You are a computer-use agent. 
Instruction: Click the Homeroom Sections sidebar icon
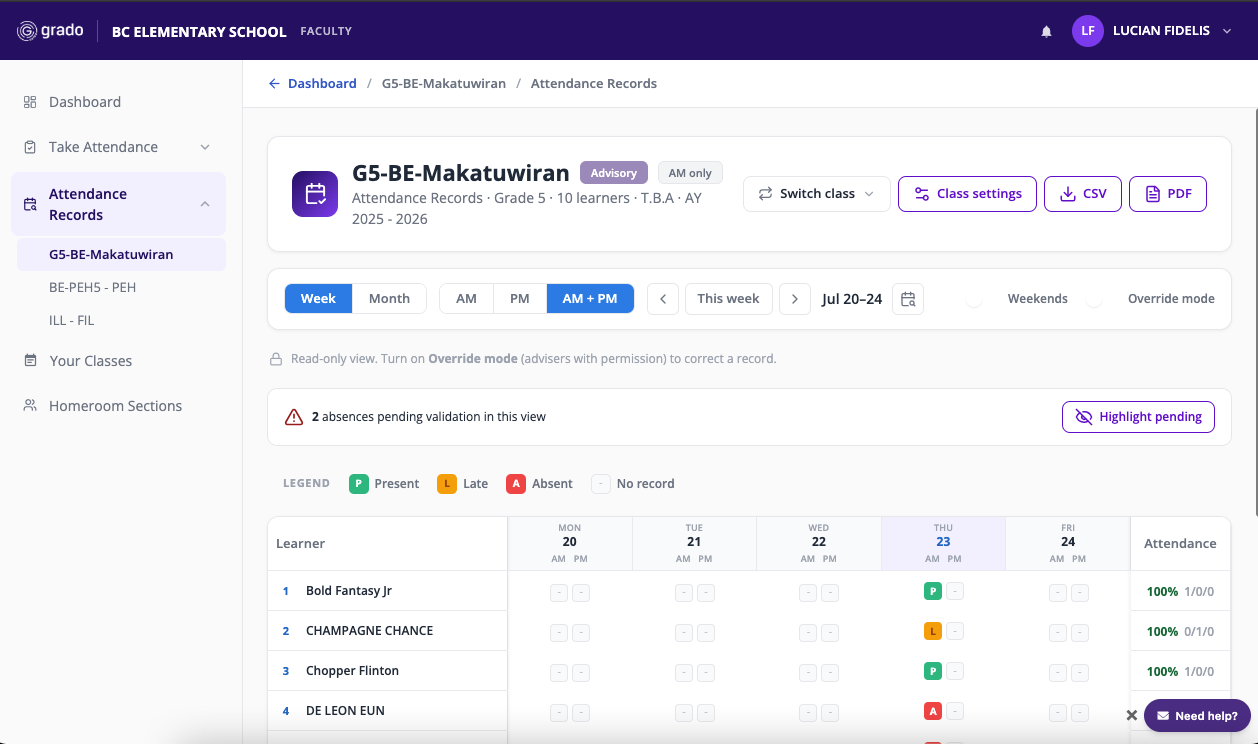(x=30, y=406)
